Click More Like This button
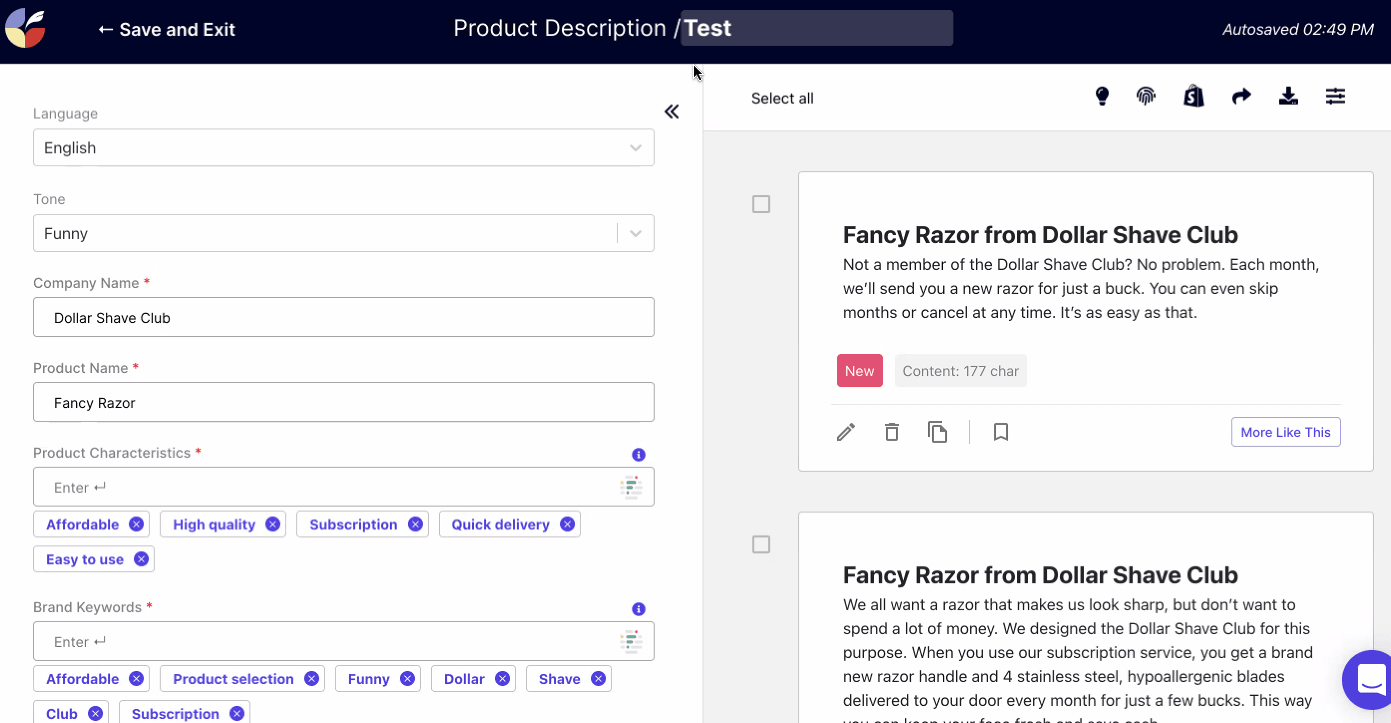The width and height of the screenshot is (1391, 723). (1285, 432)
